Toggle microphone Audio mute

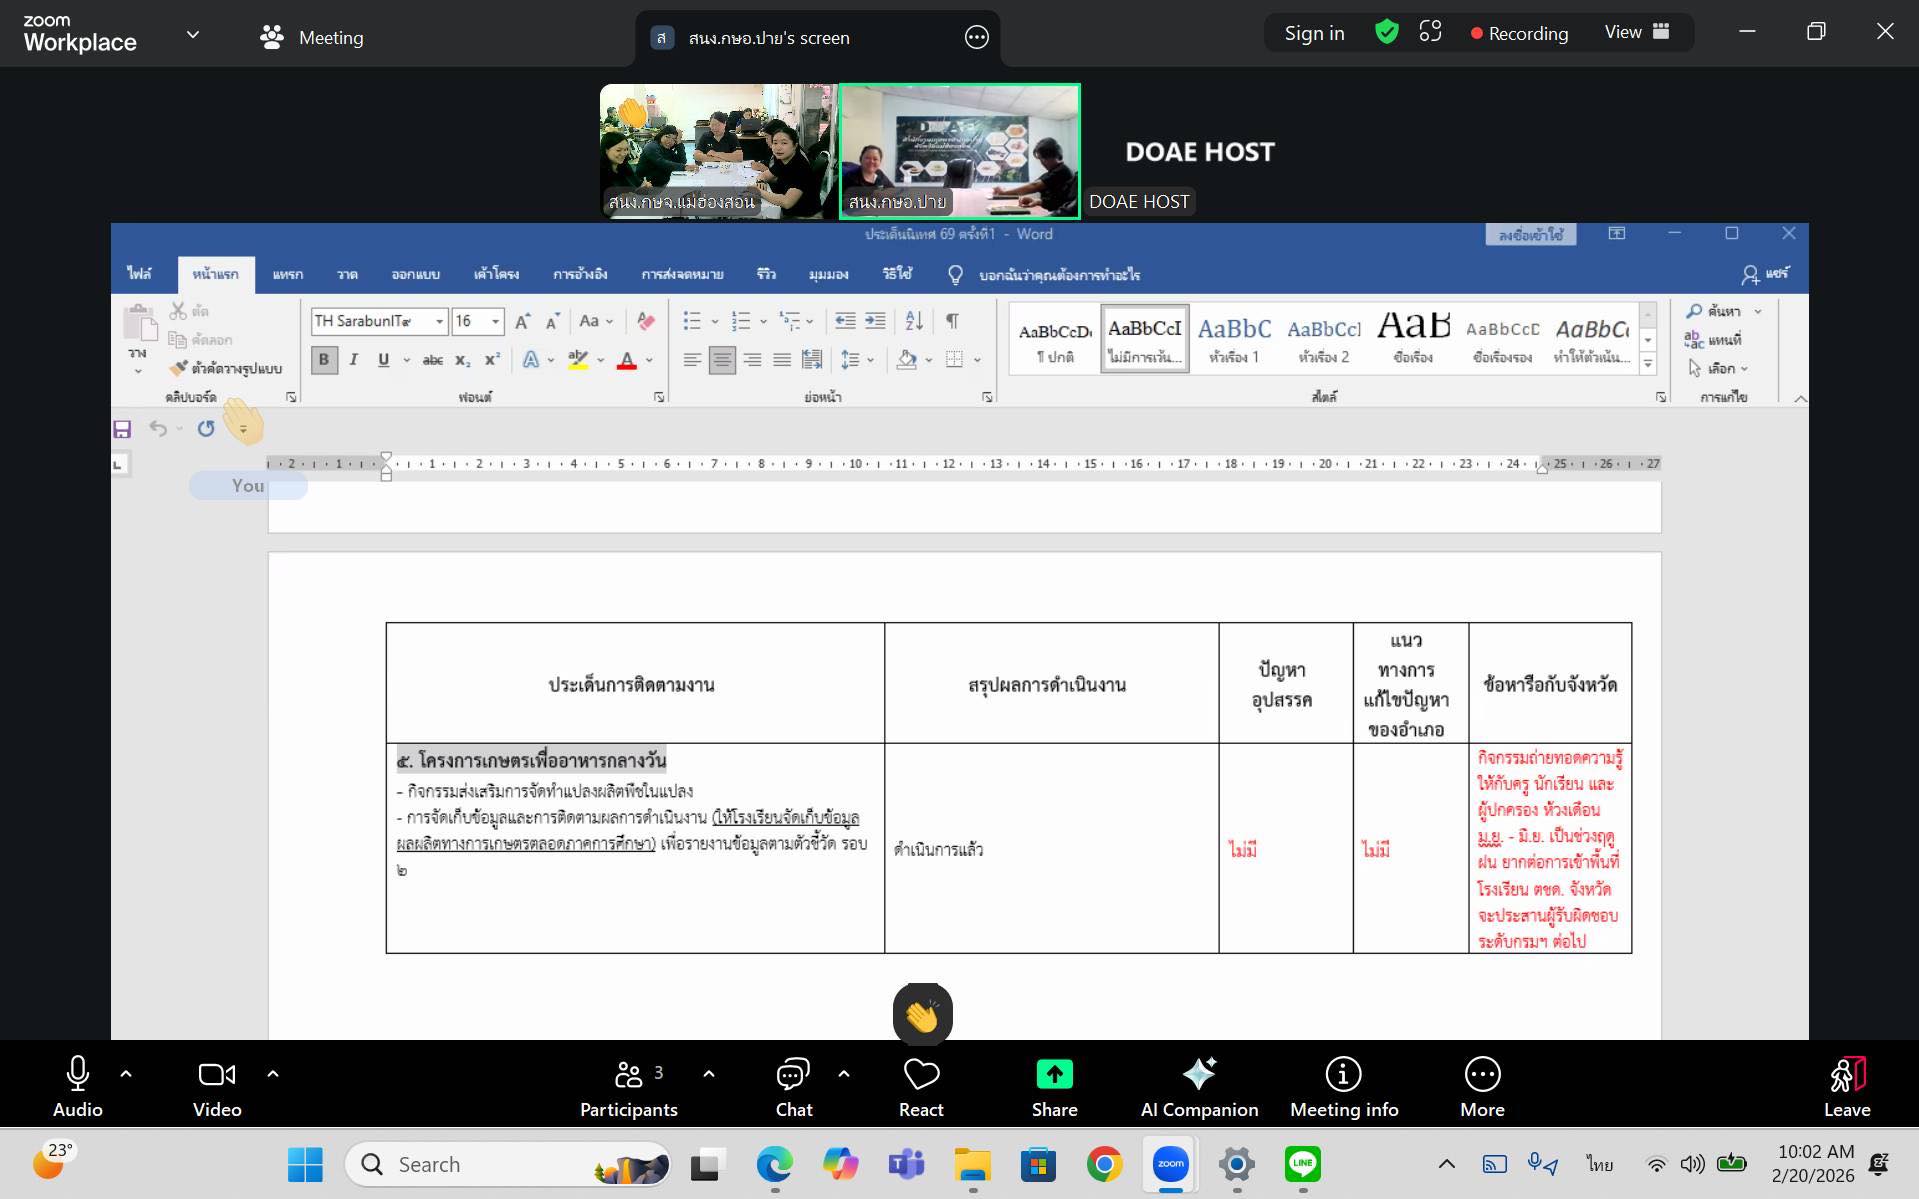click(x=77, y=1086)
